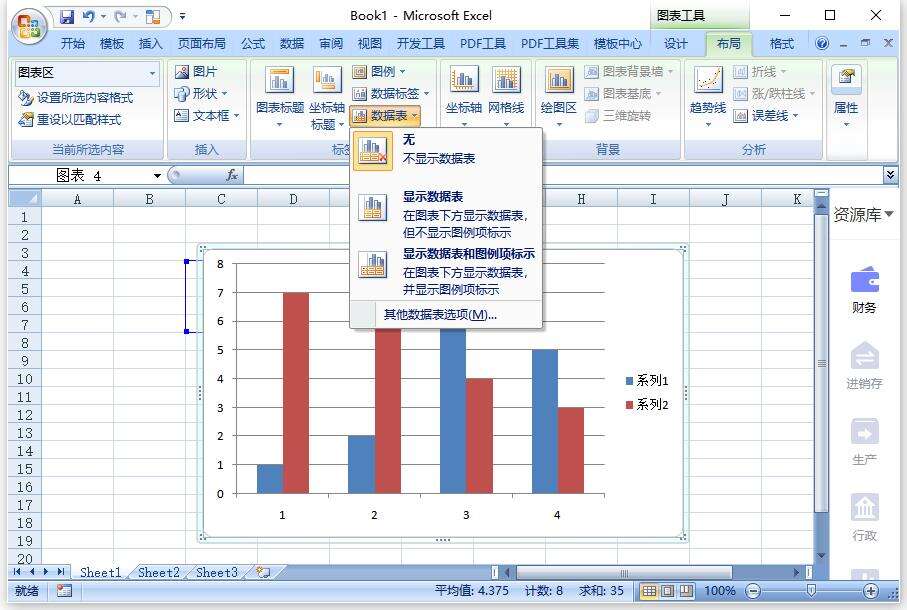Open the 设计 chart tools tab
The width and height of the screenshot is (907, 610).
676,43
